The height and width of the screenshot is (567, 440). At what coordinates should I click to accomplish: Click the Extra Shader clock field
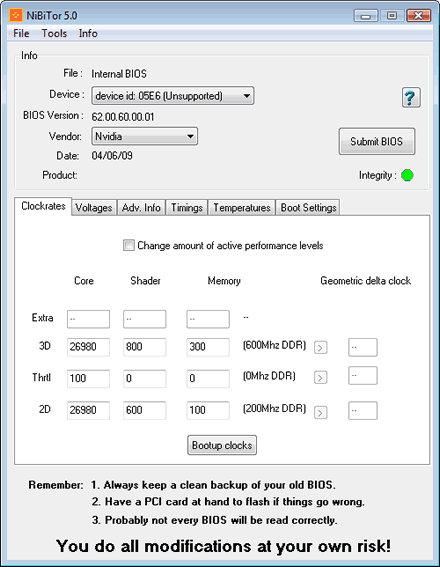[x=145, y=319]
